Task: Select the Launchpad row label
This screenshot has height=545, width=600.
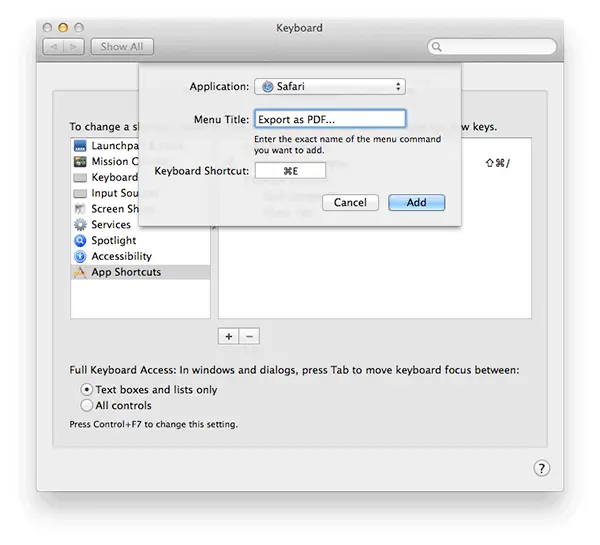Action: coord(115,146)
